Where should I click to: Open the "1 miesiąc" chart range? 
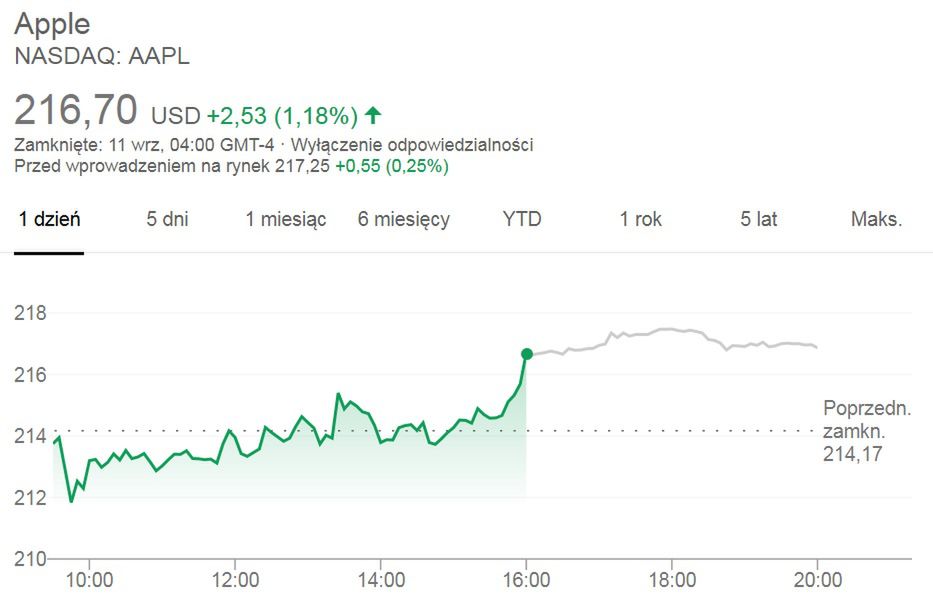pyautogui.click(x=286, y=219)
